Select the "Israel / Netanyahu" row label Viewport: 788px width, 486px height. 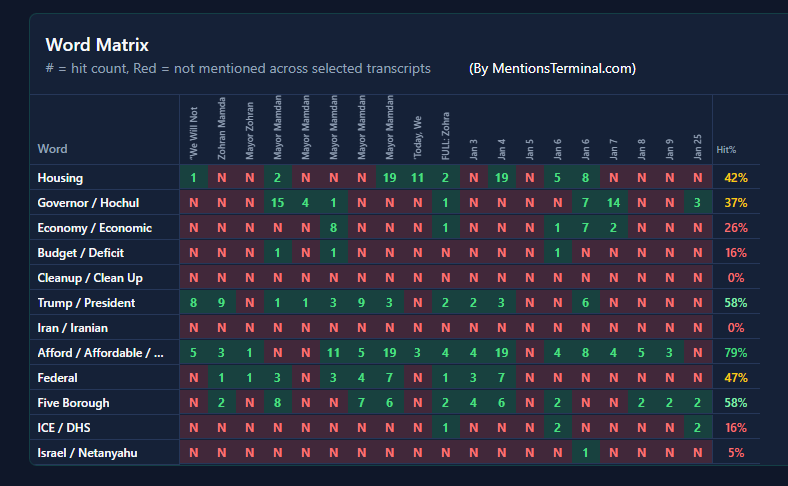point(87,453)
